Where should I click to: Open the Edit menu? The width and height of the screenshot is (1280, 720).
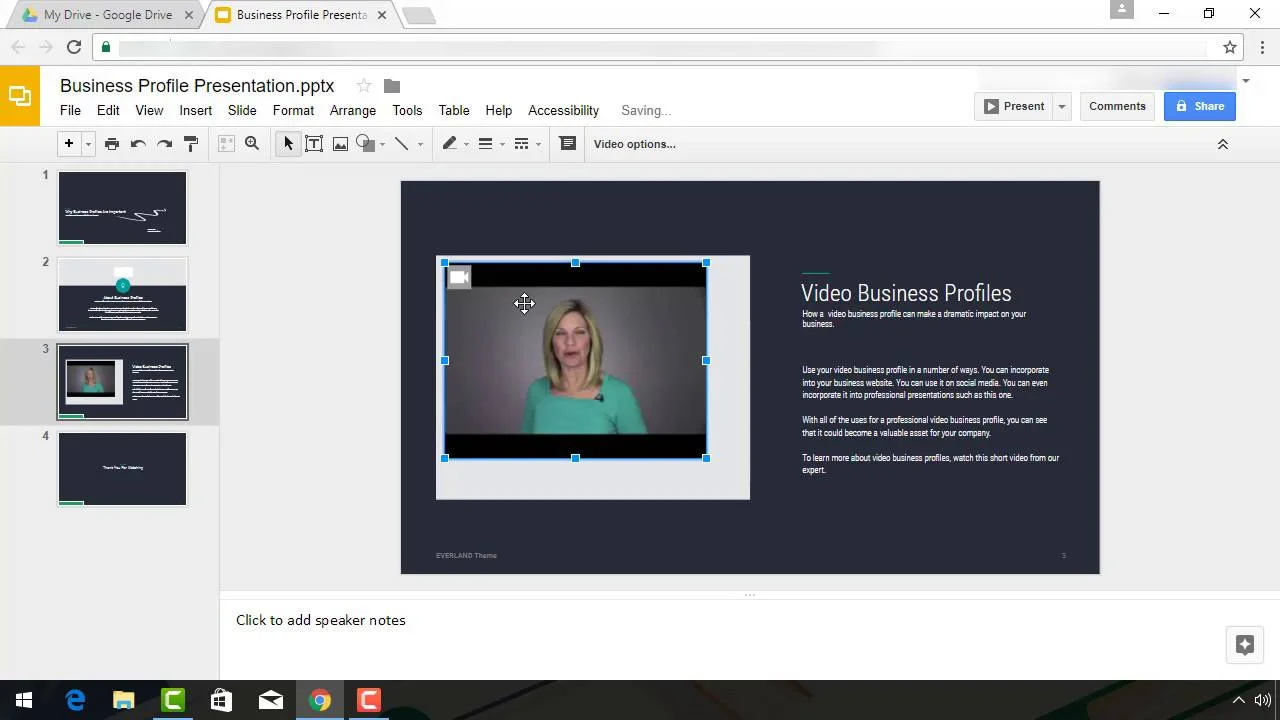click(x=108, y=110)
